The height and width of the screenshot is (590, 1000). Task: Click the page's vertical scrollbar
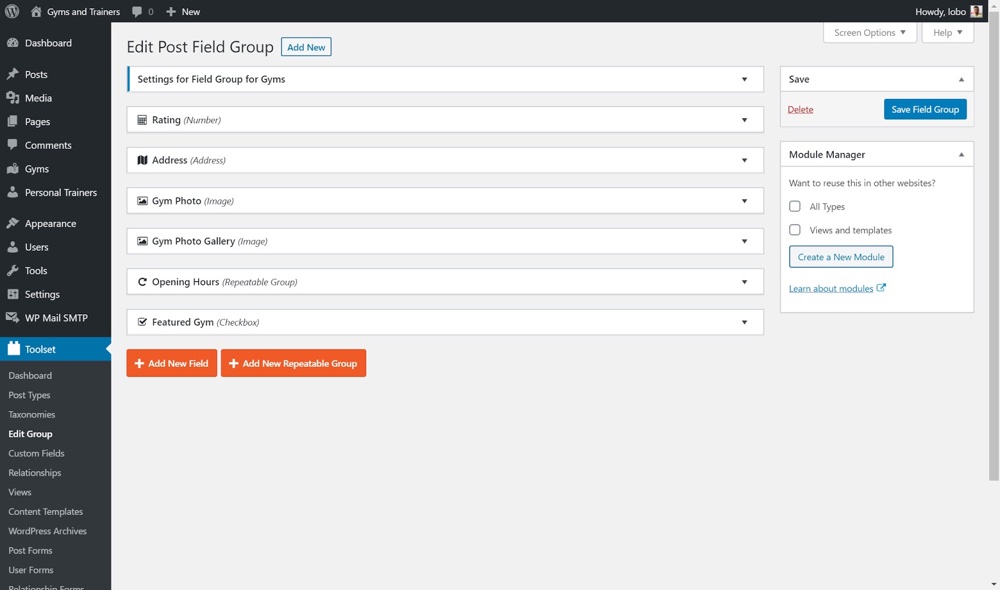[x=993, y=300]
